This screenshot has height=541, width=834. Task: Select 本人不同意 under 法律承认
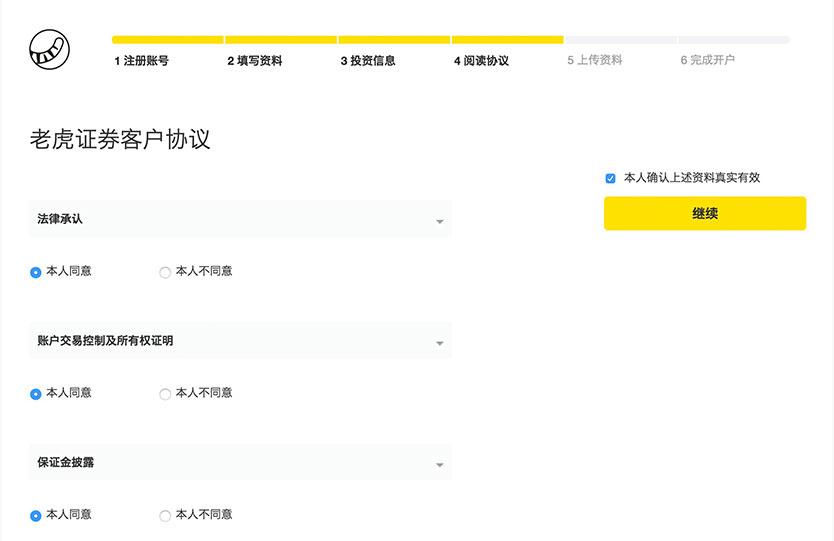(165, 272)
